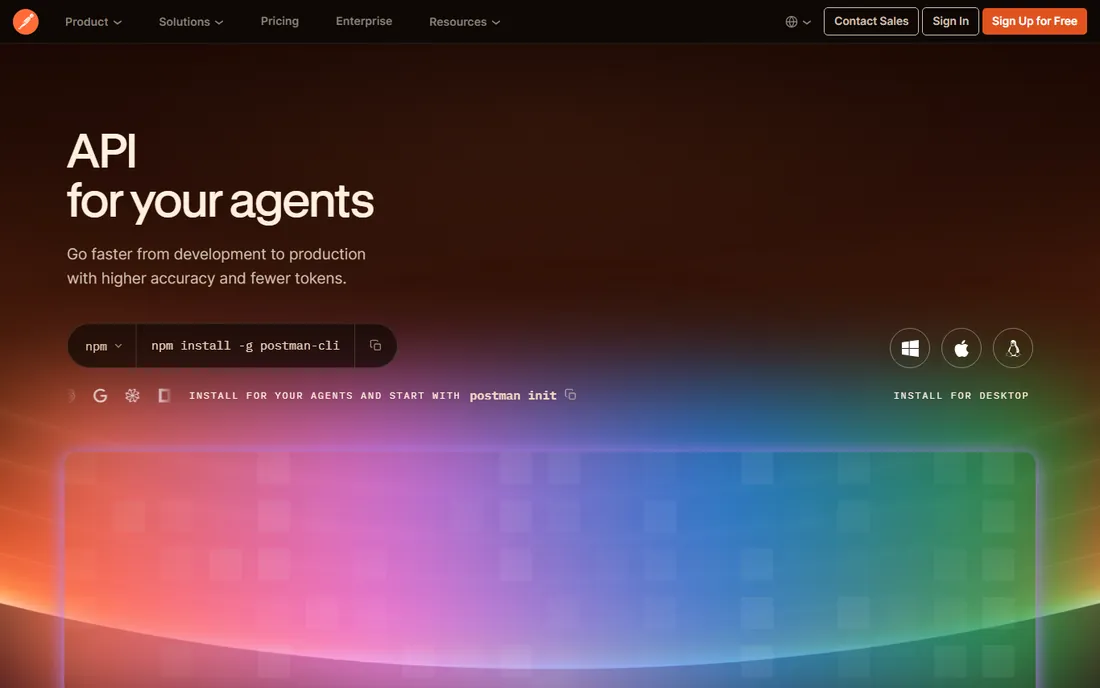Download the Windows desktop app

tap(910, 348)
